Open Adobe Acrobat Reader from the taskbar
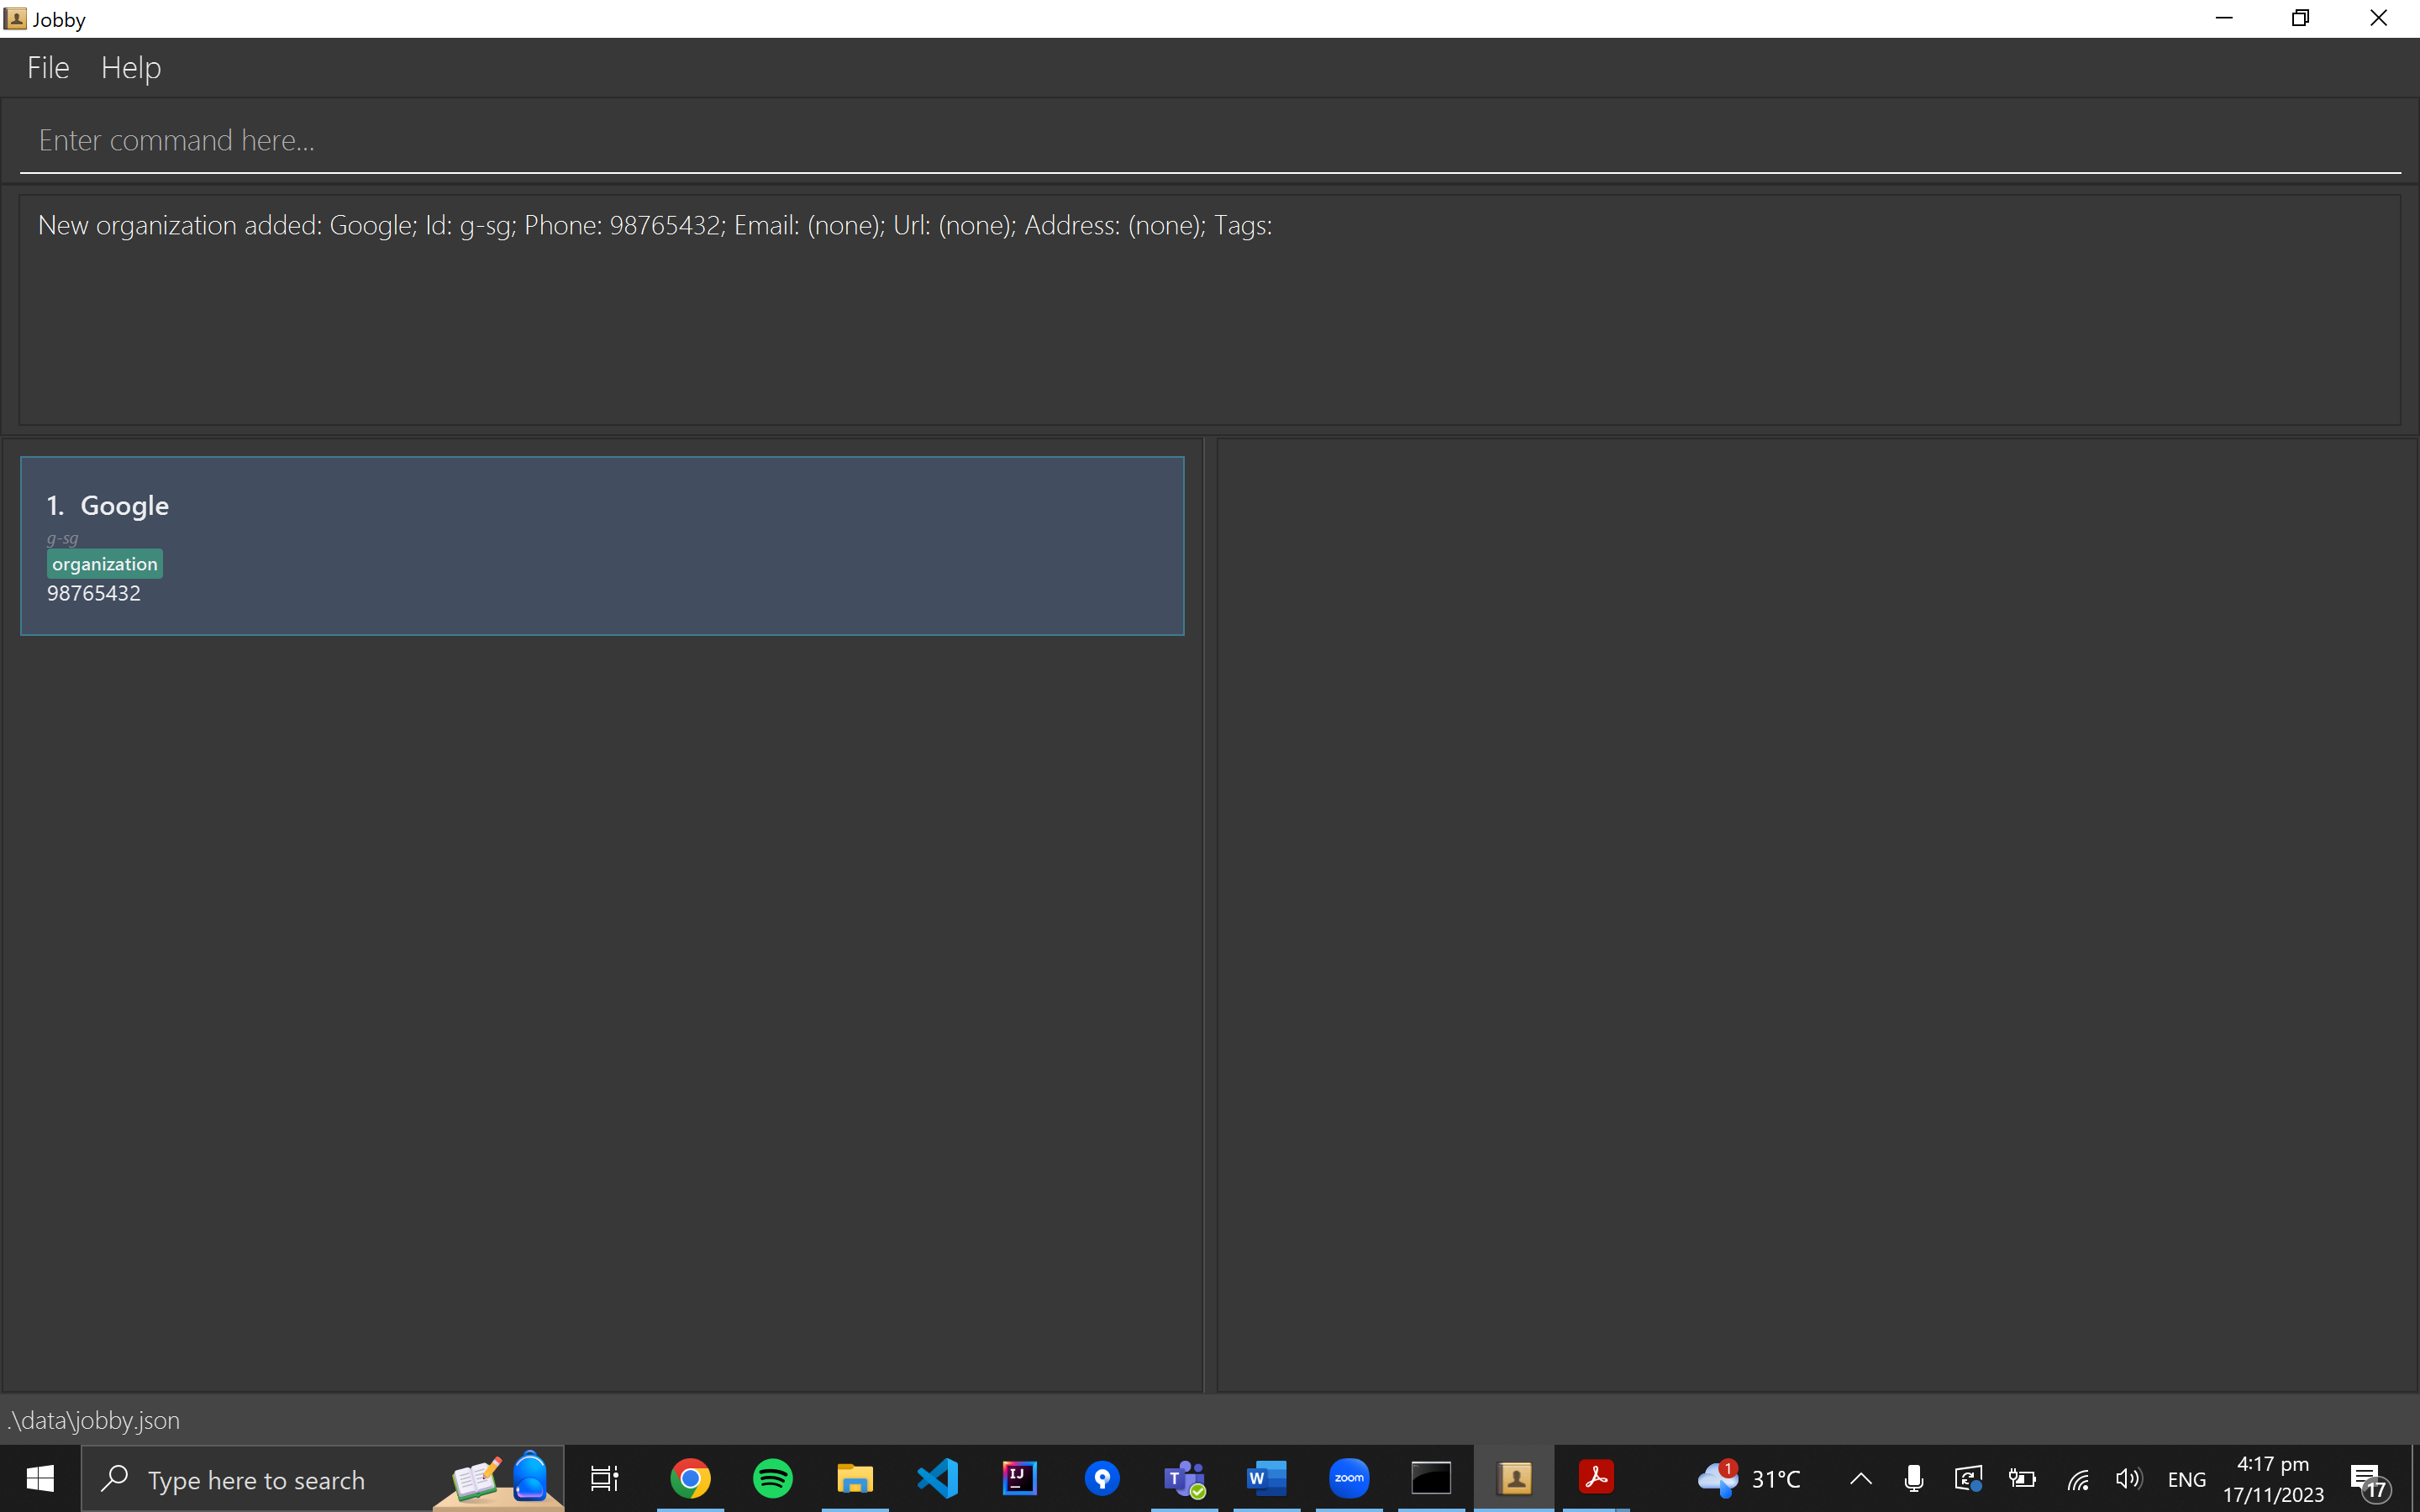Viewport: 2420px width, 1512px height. (x=1596, y=1478)
